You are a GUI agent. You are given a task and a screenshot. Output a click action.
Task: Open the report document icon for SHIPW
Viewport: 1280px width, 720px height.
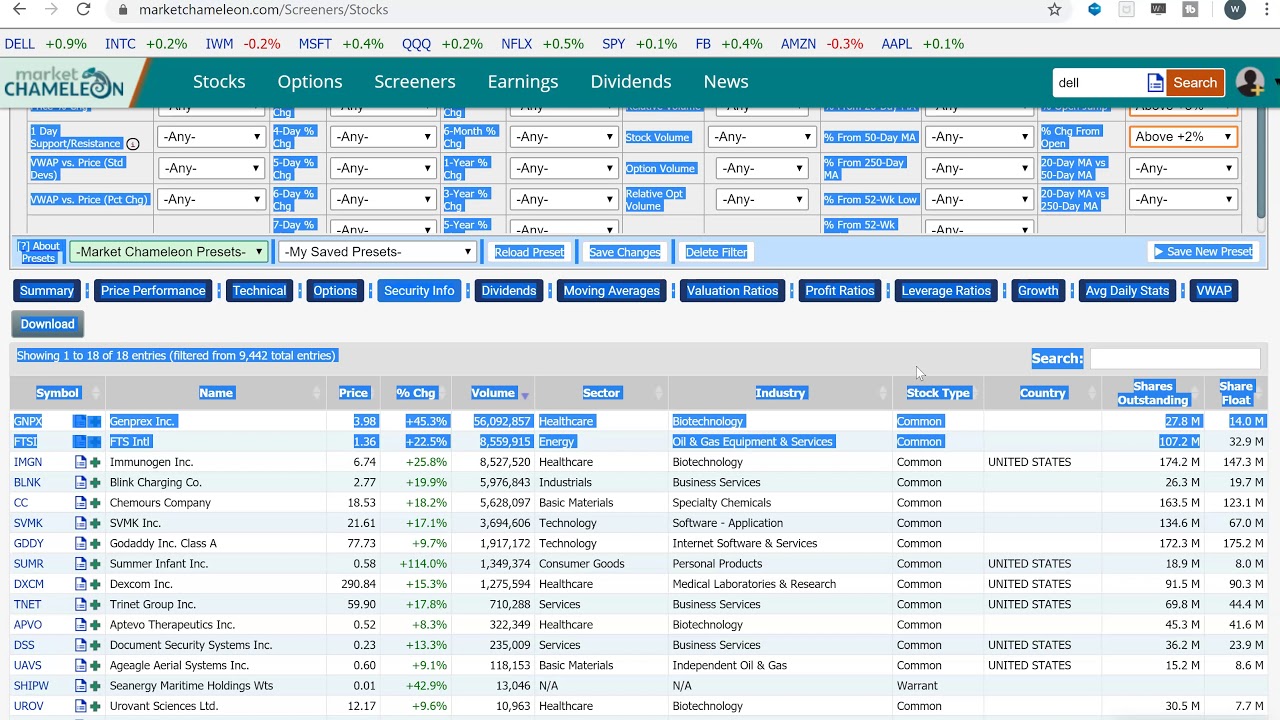(81, 686)
